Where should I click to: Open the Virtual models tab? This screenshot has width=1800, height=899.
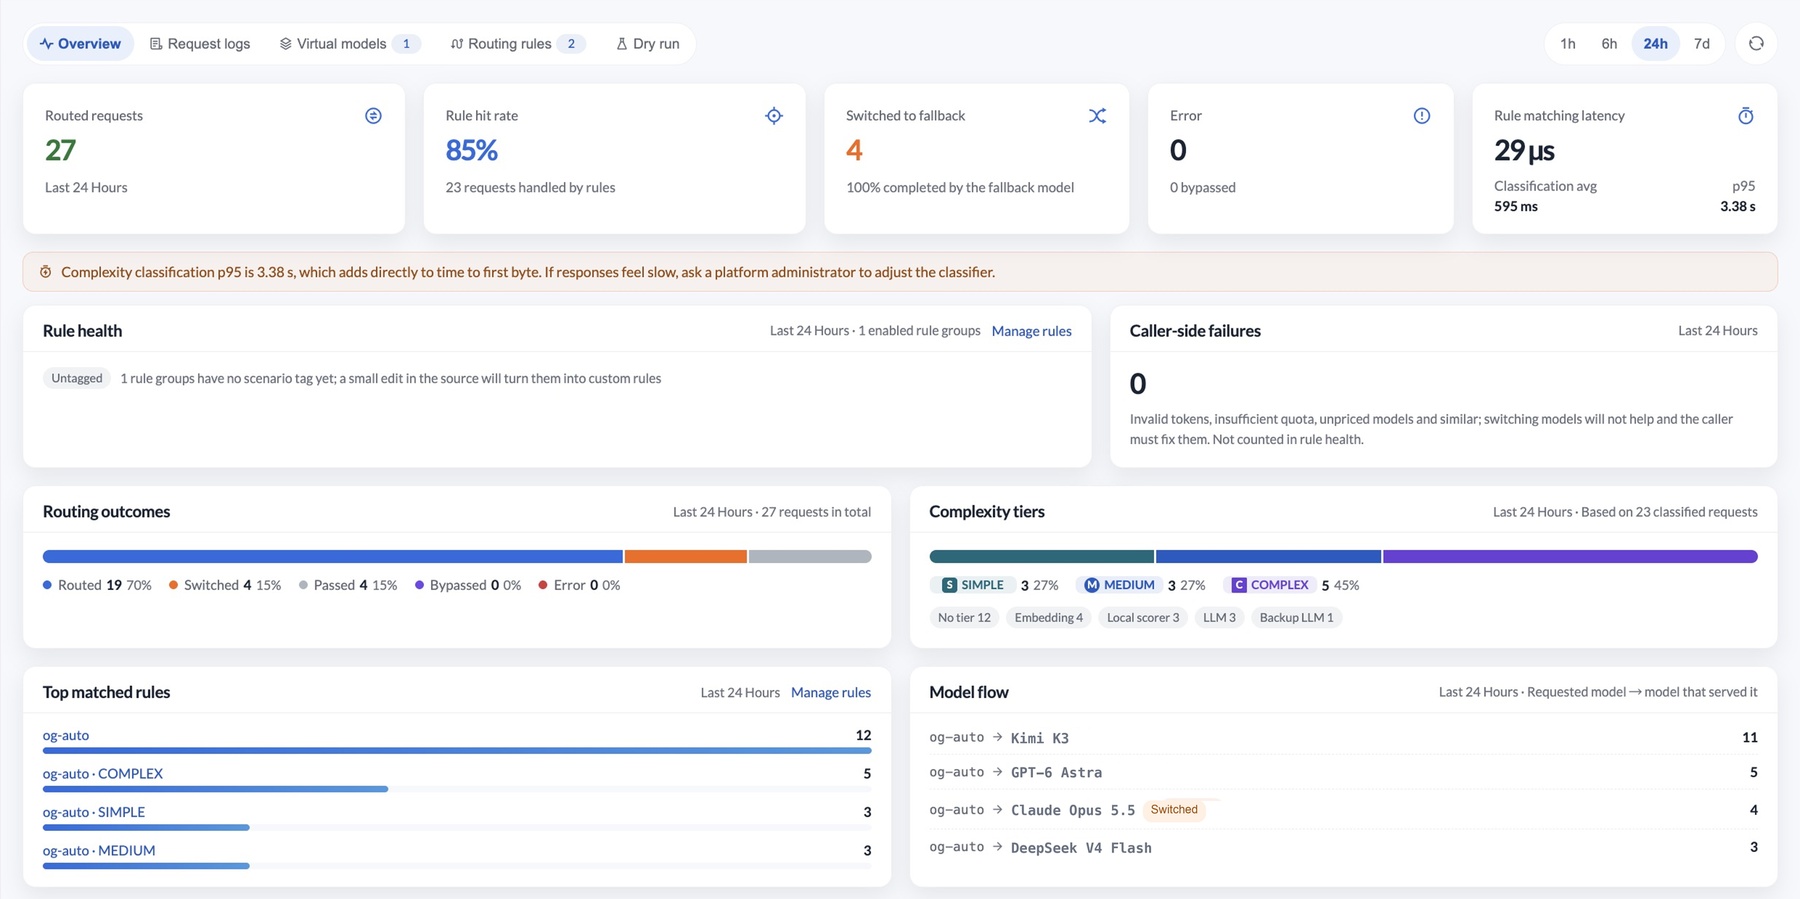click(x=349, y=44)
